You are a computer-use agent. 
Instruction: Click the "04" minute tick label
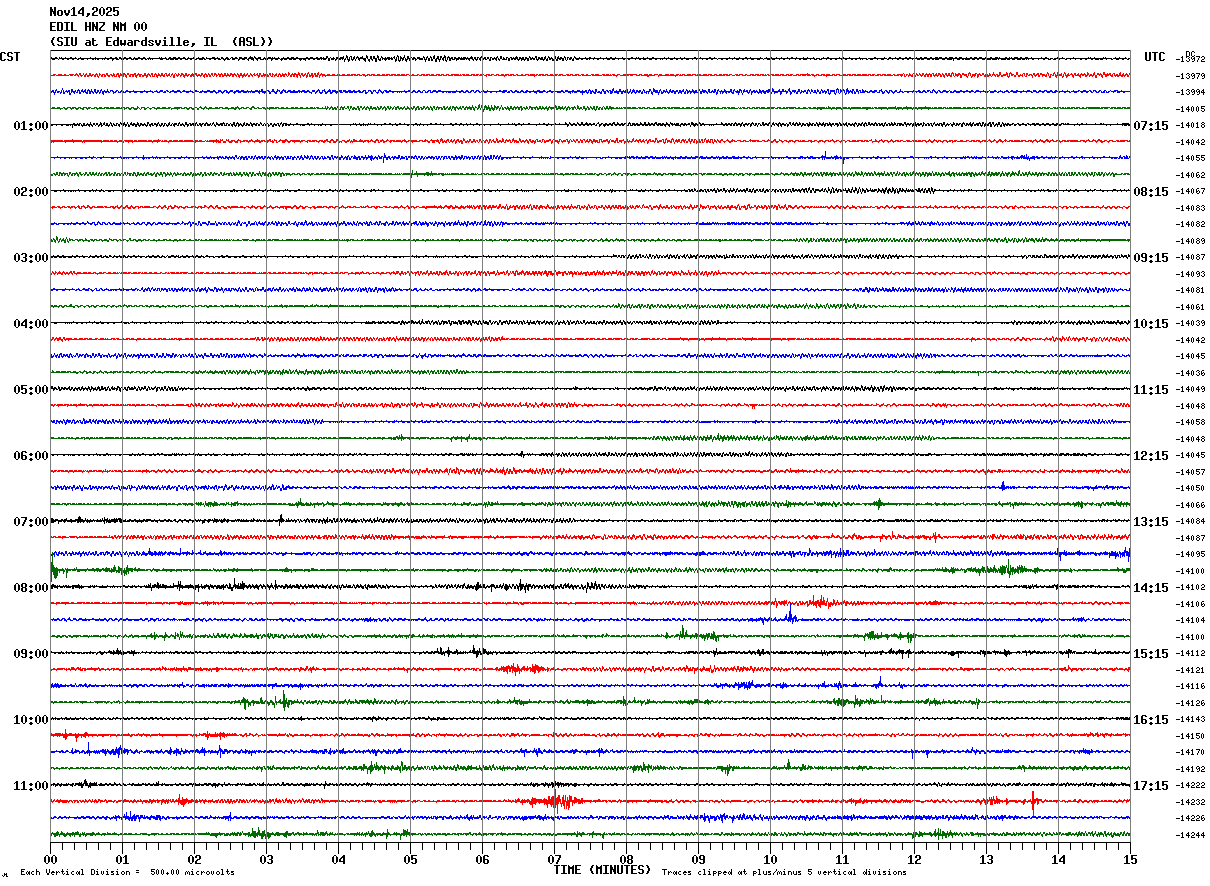point(338,859)
